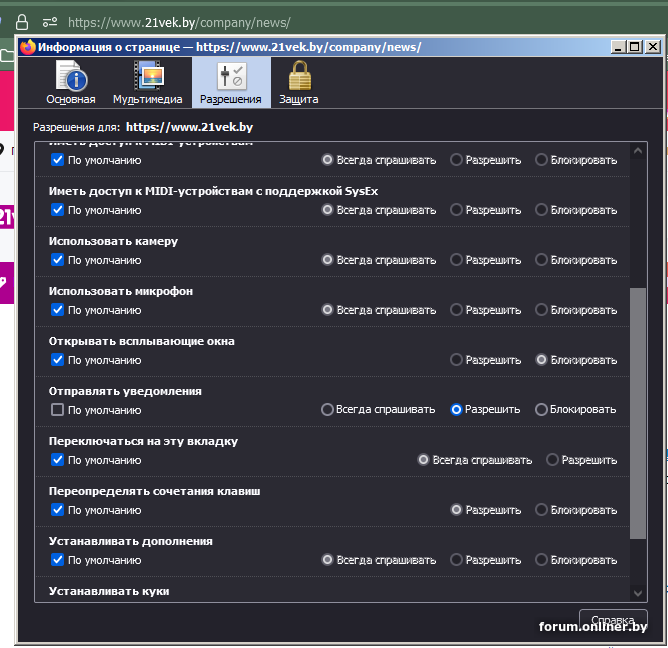Select Блокировать for MIDI SysEx access
This screenshot has height=648, width=668.
541,210
